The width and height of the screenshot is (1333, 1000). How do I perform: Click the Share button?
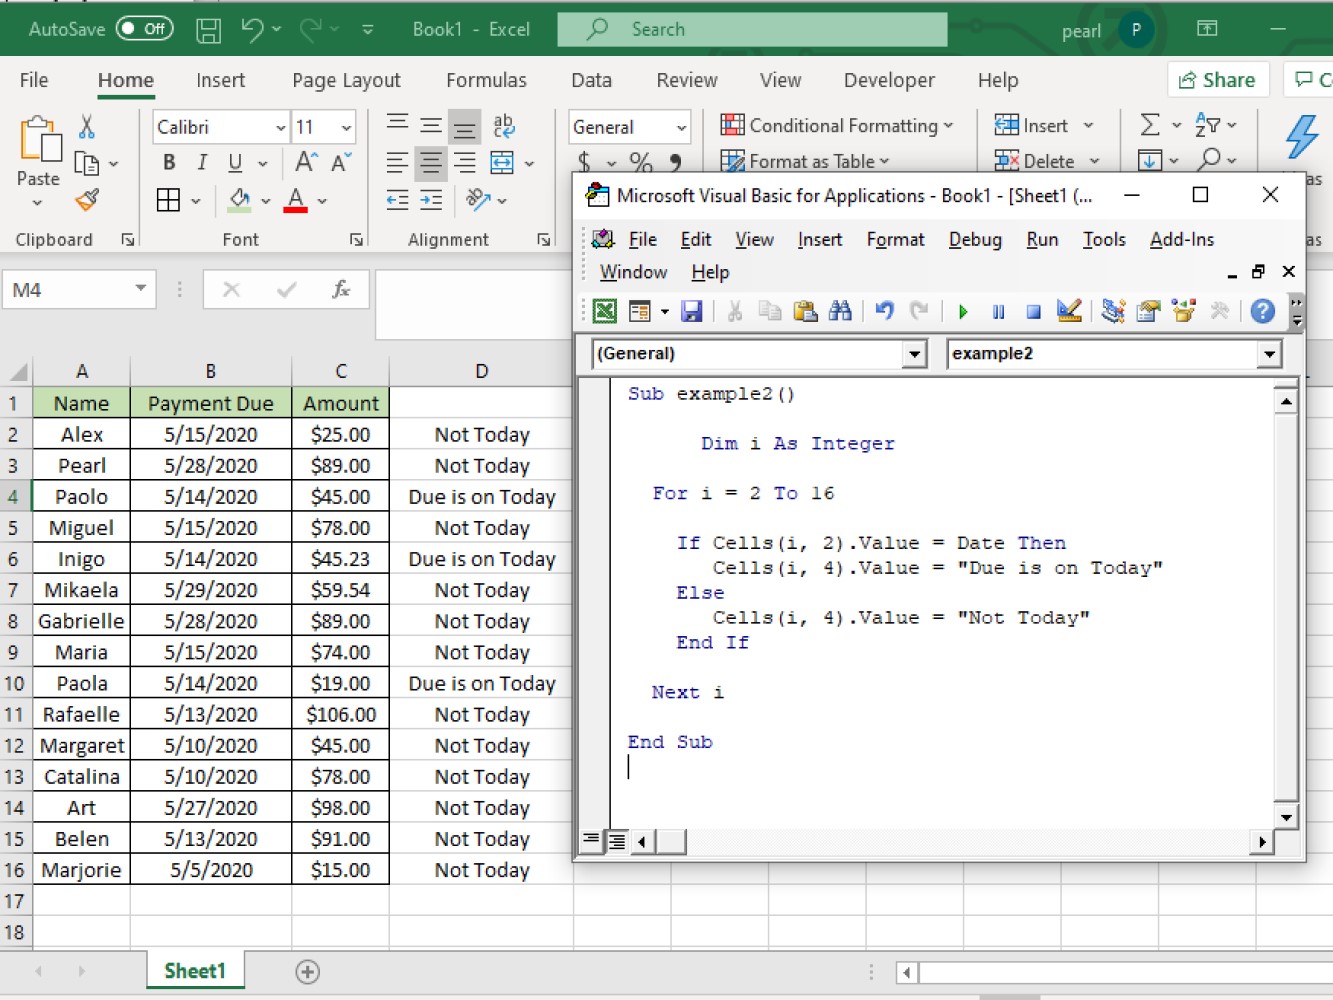[x=1218, y=80]
